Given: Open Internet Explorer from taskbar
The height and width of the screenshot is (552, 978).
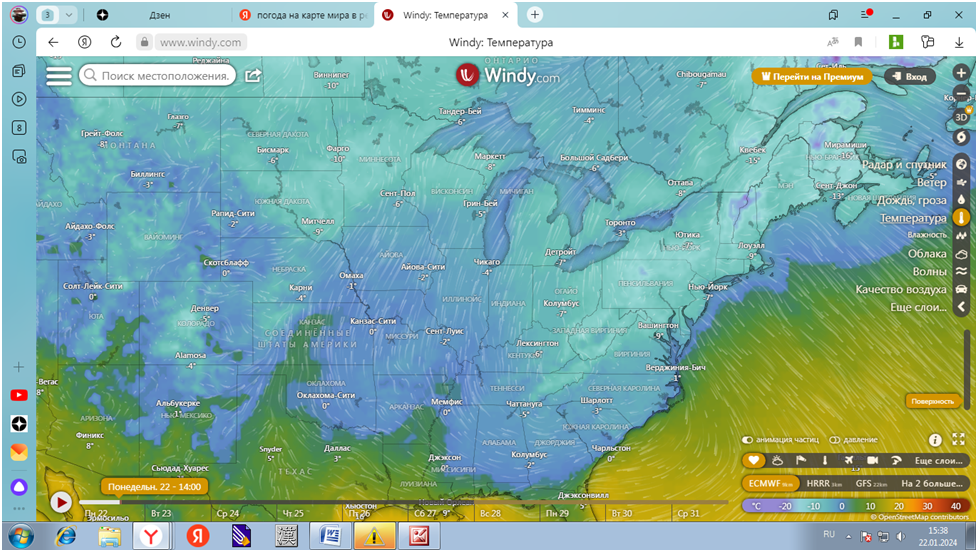Looking at the screenshot, I should pyautogui.click(x=65, y=536).
